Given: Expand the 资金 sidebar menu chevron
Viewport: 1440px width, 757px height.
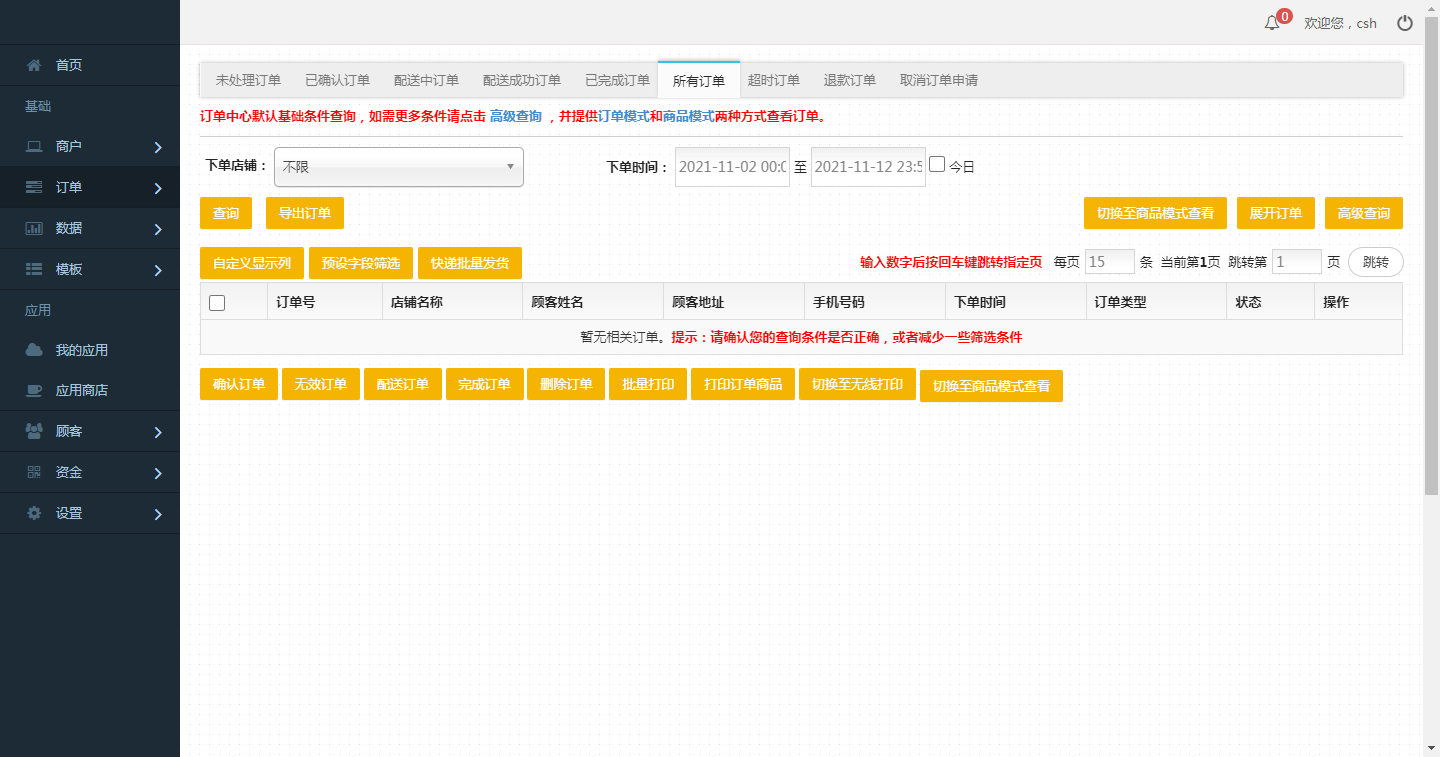Looking at the screenshot, I should click(x=158, y=473).
